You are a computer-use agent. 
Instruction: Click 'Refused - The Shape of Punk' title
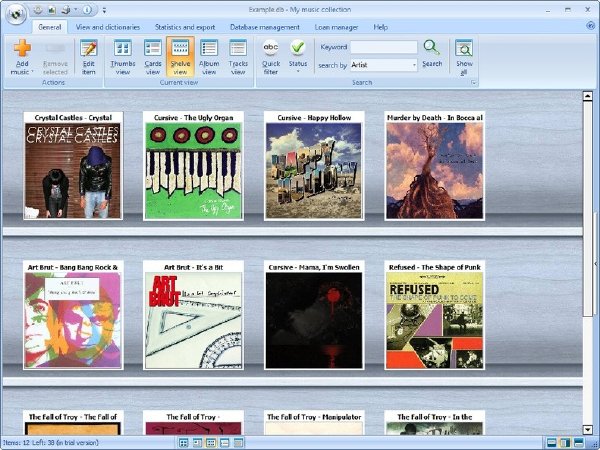434,267
